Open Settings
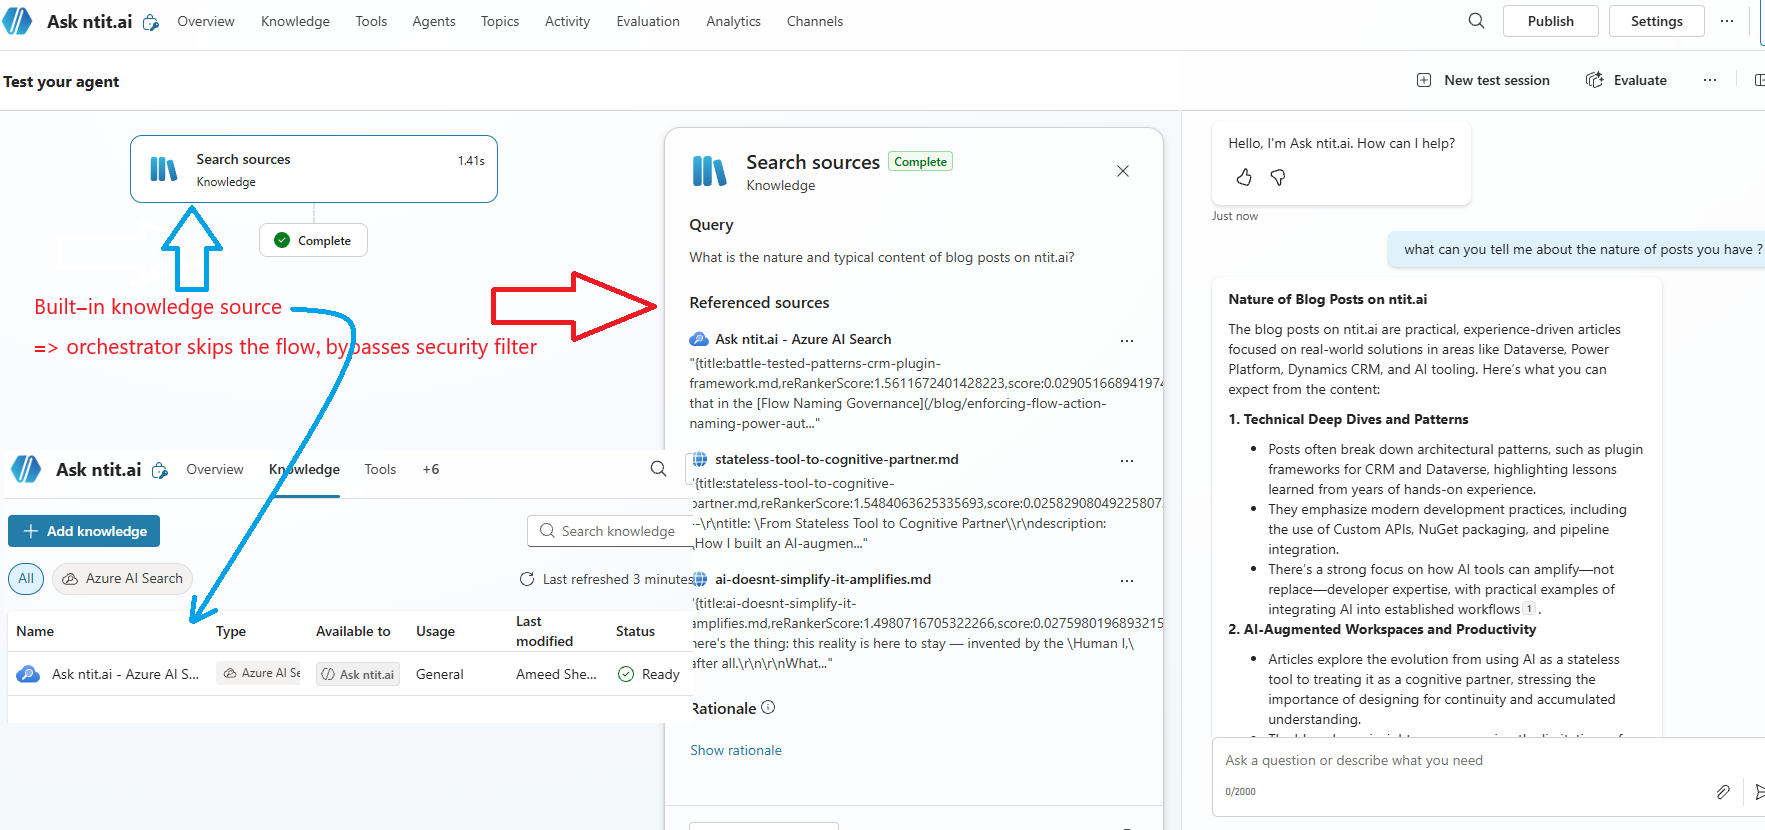This screenshot has height=830, width=1765. tap(1656, 21)
